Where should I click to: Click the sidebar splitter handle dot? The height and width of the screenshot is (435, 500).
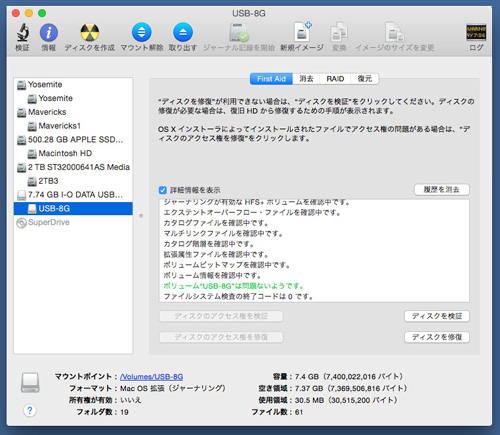pos(141,216)
